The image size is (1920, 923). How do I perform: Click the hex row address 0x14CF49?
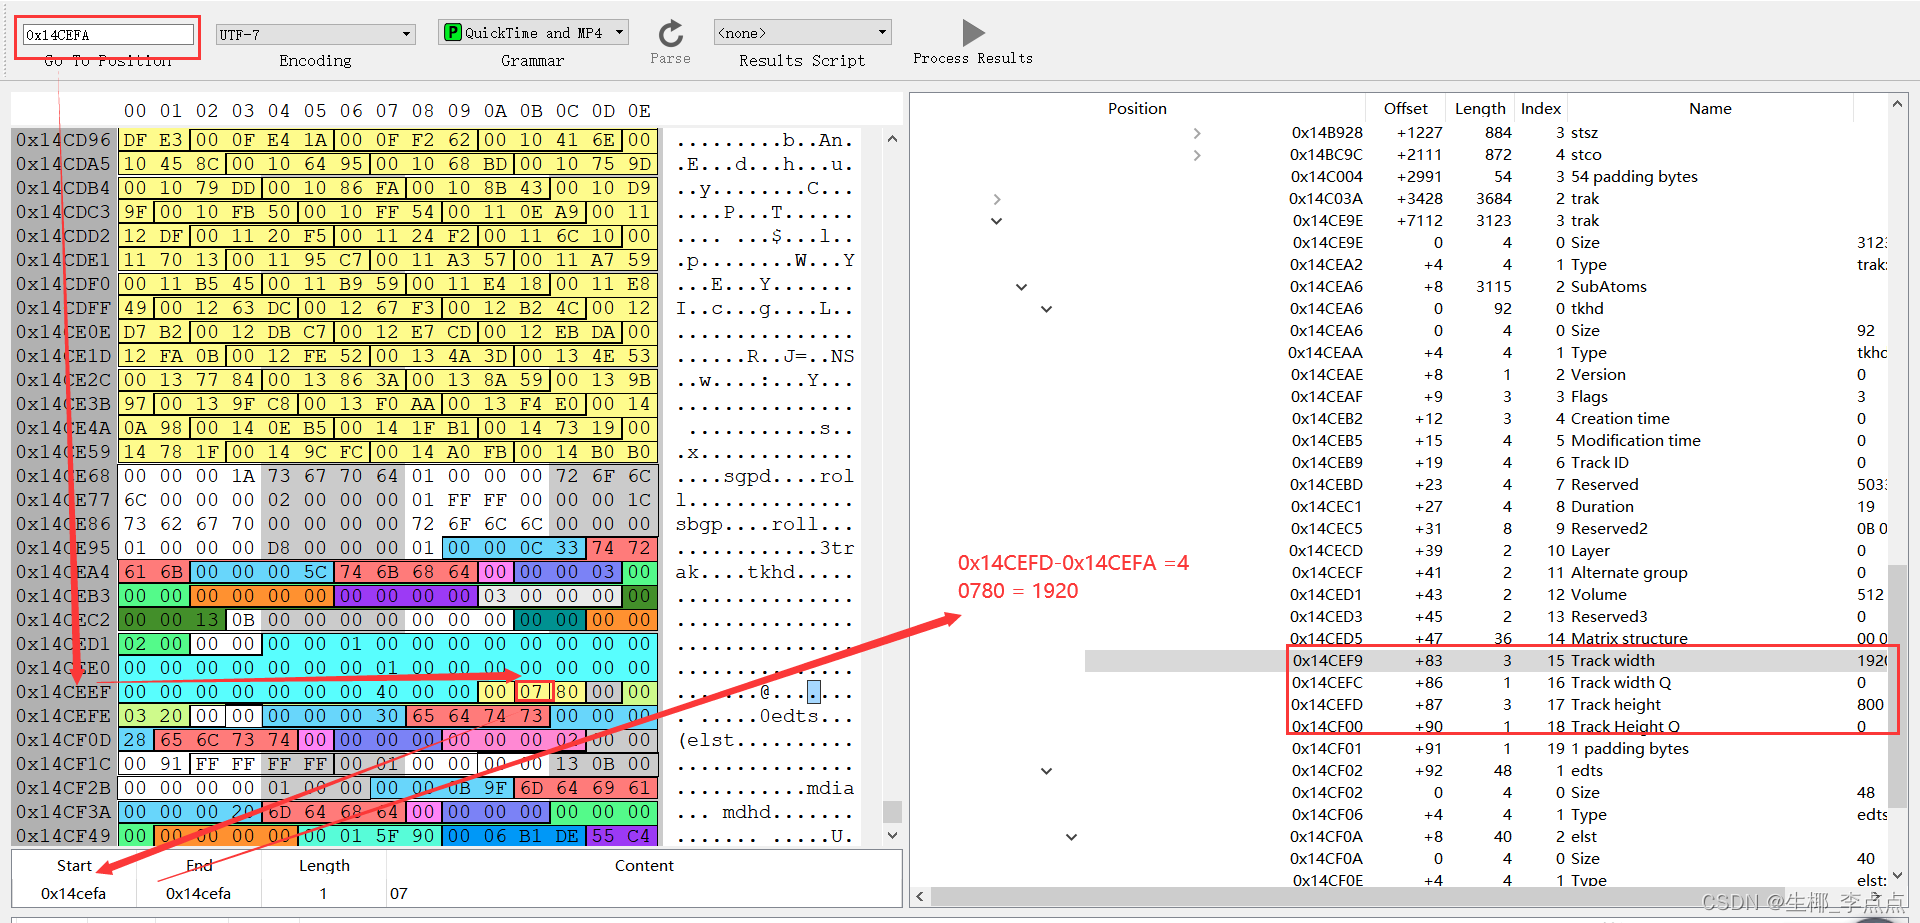[x=63, y=836]
